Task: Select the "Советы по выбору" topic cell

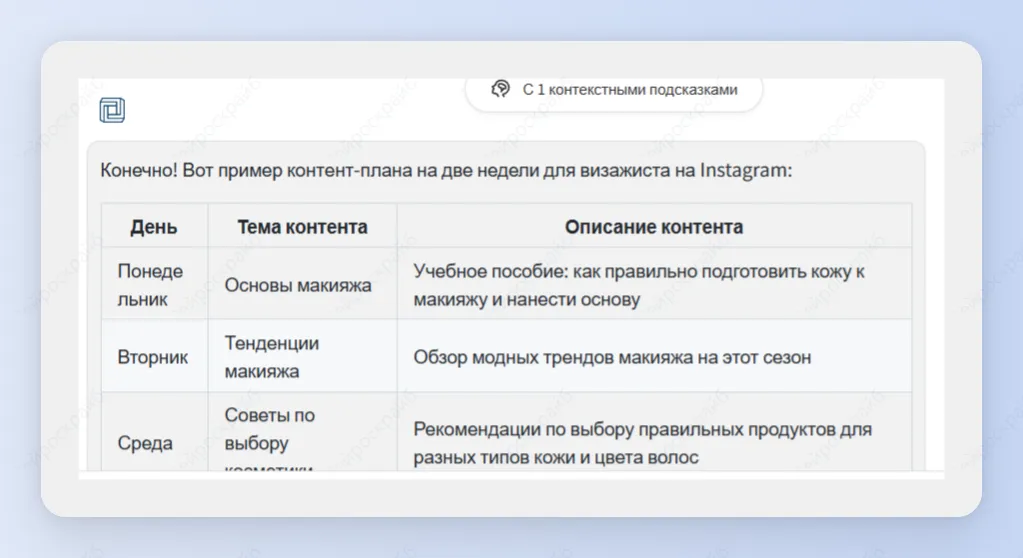Action: pos(302,432)
